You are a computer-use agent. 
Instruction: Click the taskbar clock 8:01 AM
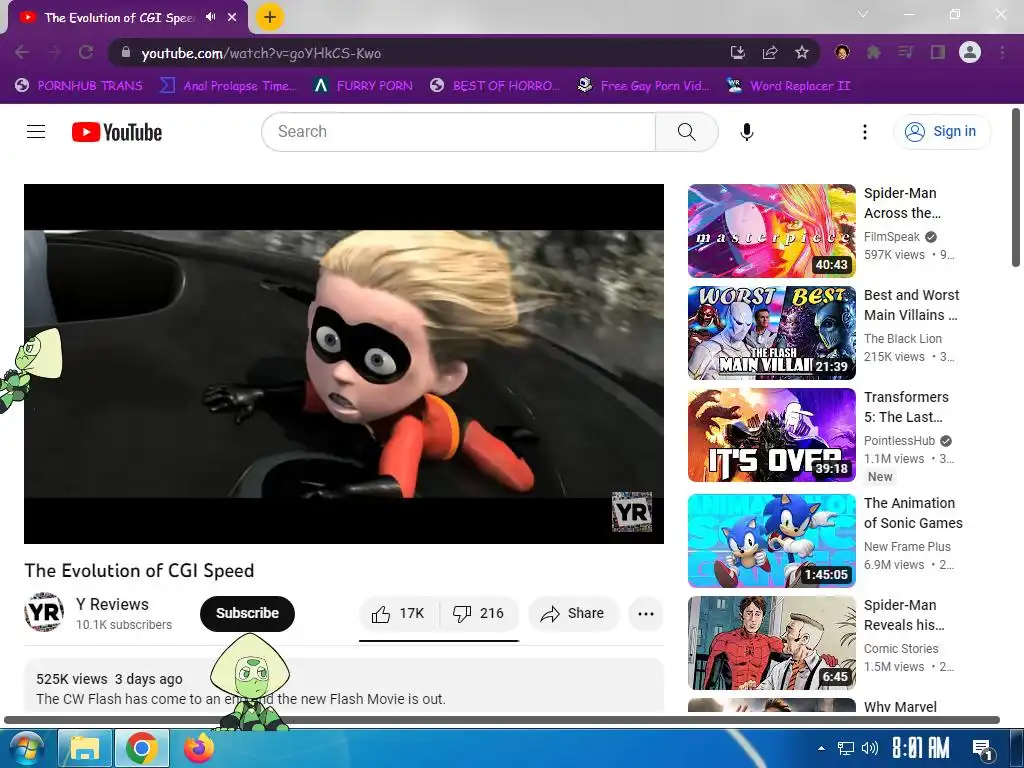[x=920, y=748]
